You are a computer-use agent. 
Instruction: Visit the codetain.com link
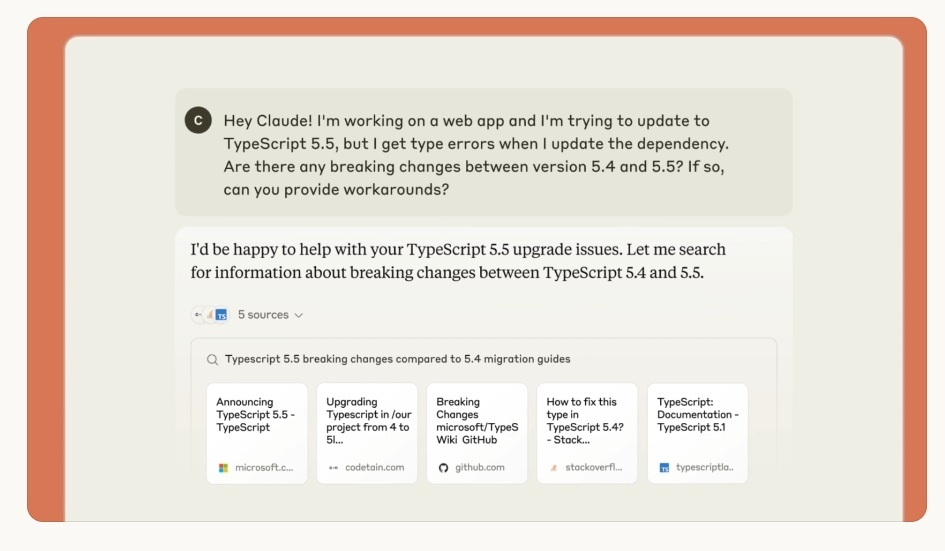click(x=374, y=468)
